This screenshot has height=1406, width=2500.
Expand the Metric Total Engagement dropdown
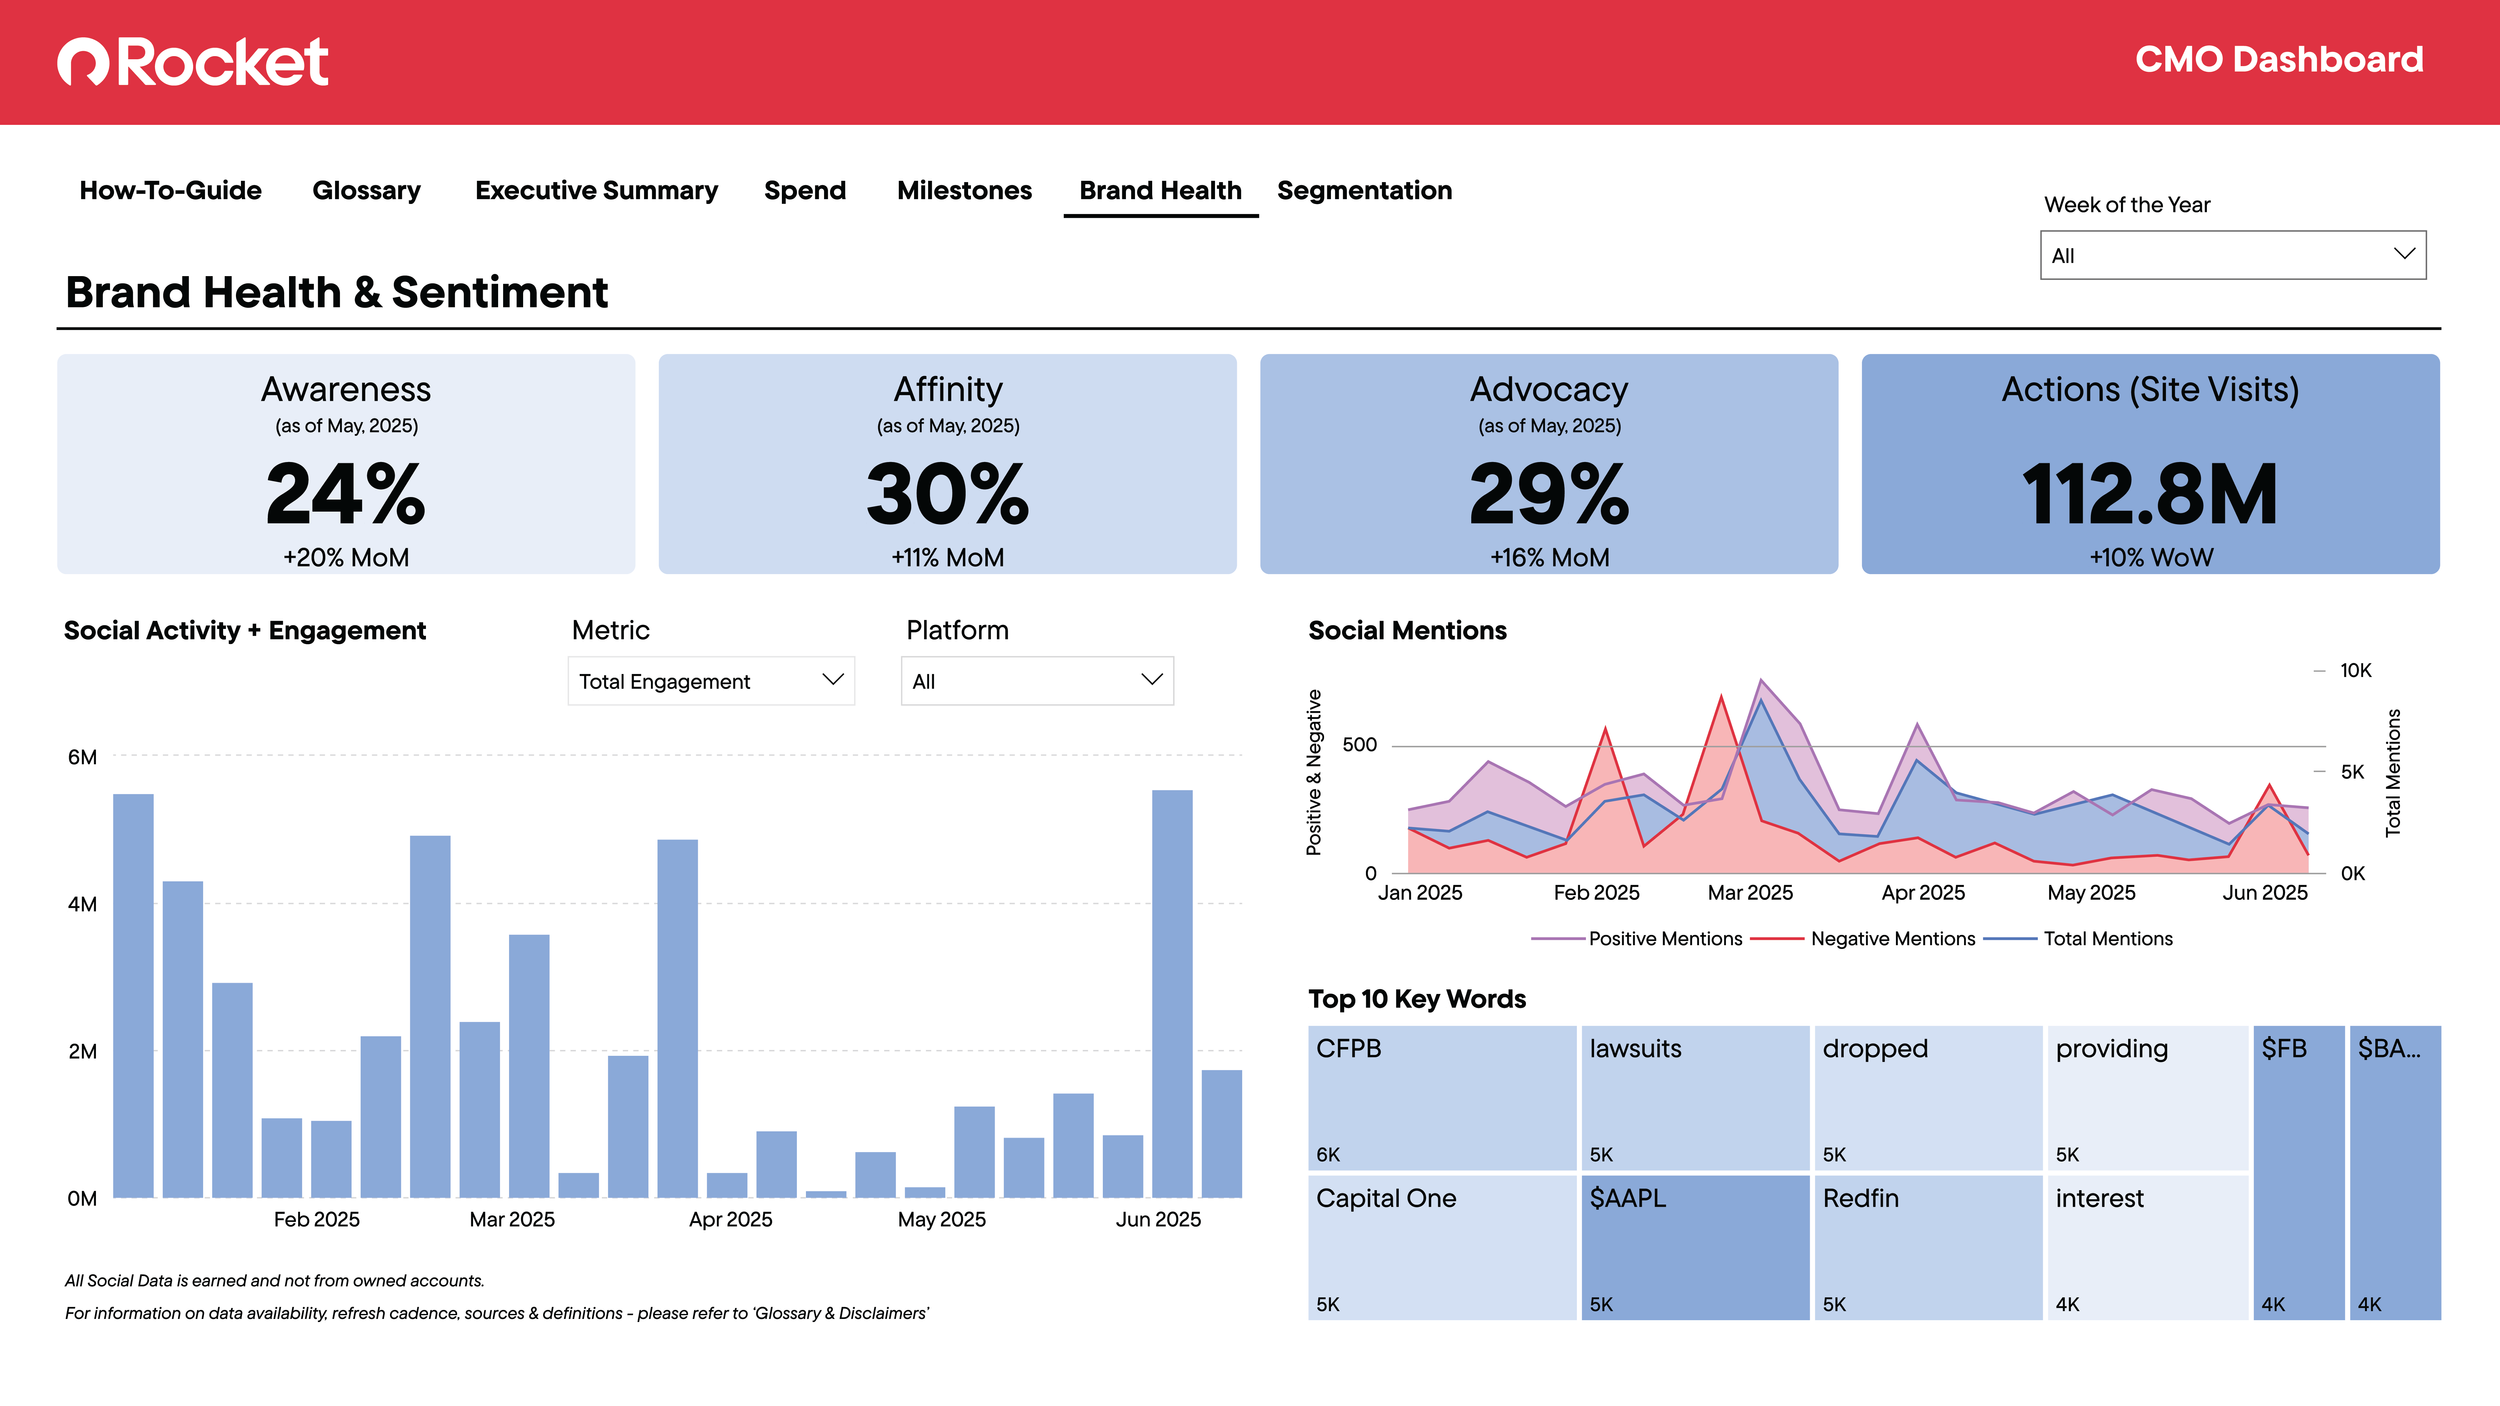point(710,681)
